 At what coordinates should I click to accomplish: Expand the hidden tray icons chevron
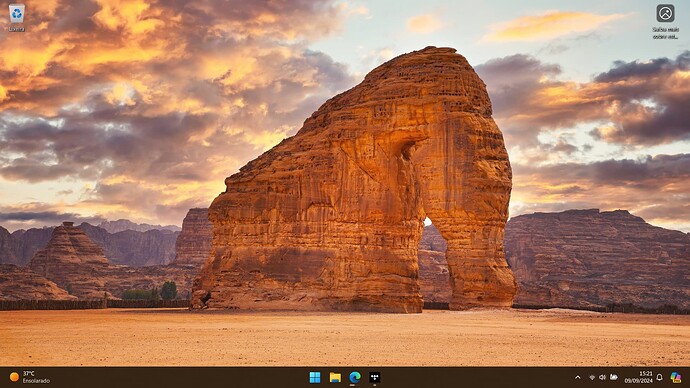coord(578,377)
